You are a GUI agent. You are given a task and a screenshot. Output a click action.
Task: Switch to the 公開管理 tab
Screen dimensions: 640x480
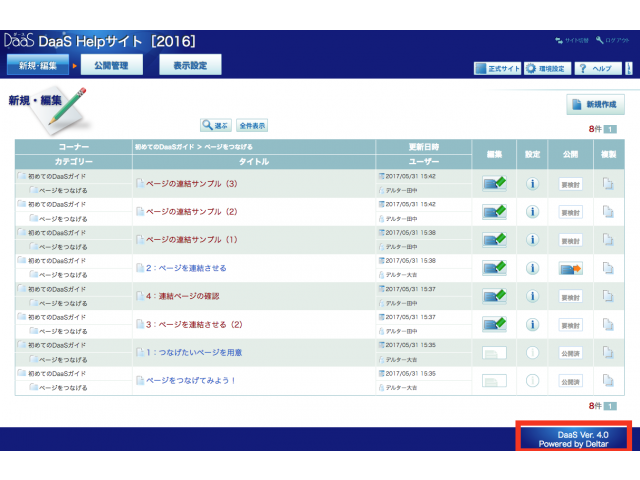(x=111, y=65)
